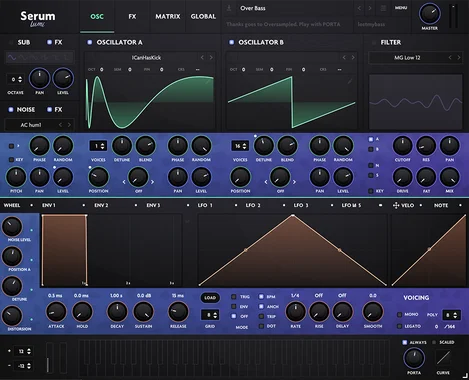The height and width of the screenshot is (380, 469).
Task: Click right warp-mode arrow of Oscillator A
Action: (153, 182)
